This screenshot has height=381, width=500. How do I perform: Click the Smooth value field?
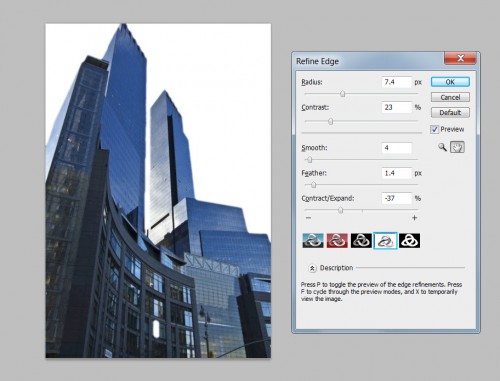[397, 148]
